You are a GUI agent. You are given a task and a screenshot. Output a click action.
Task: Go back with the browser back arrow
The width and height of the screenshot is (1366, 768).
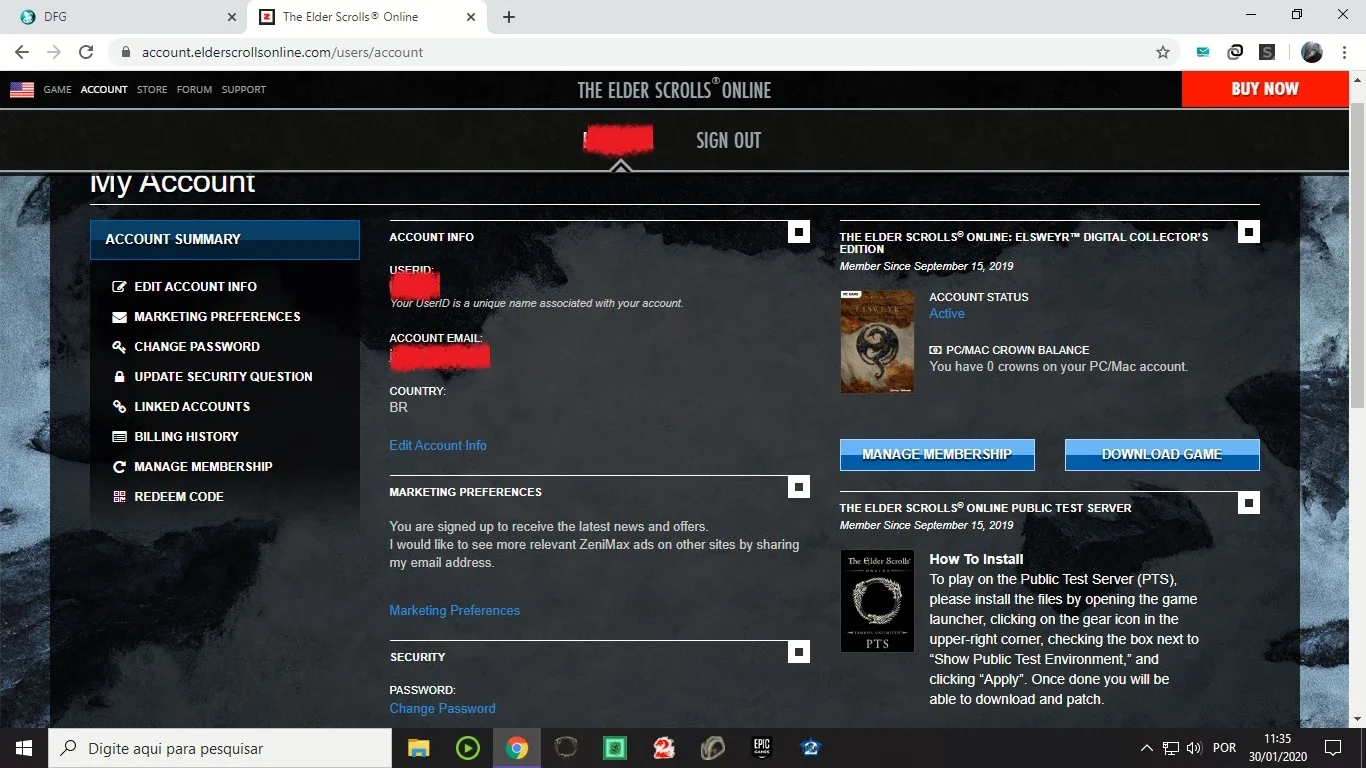point(22,52)
